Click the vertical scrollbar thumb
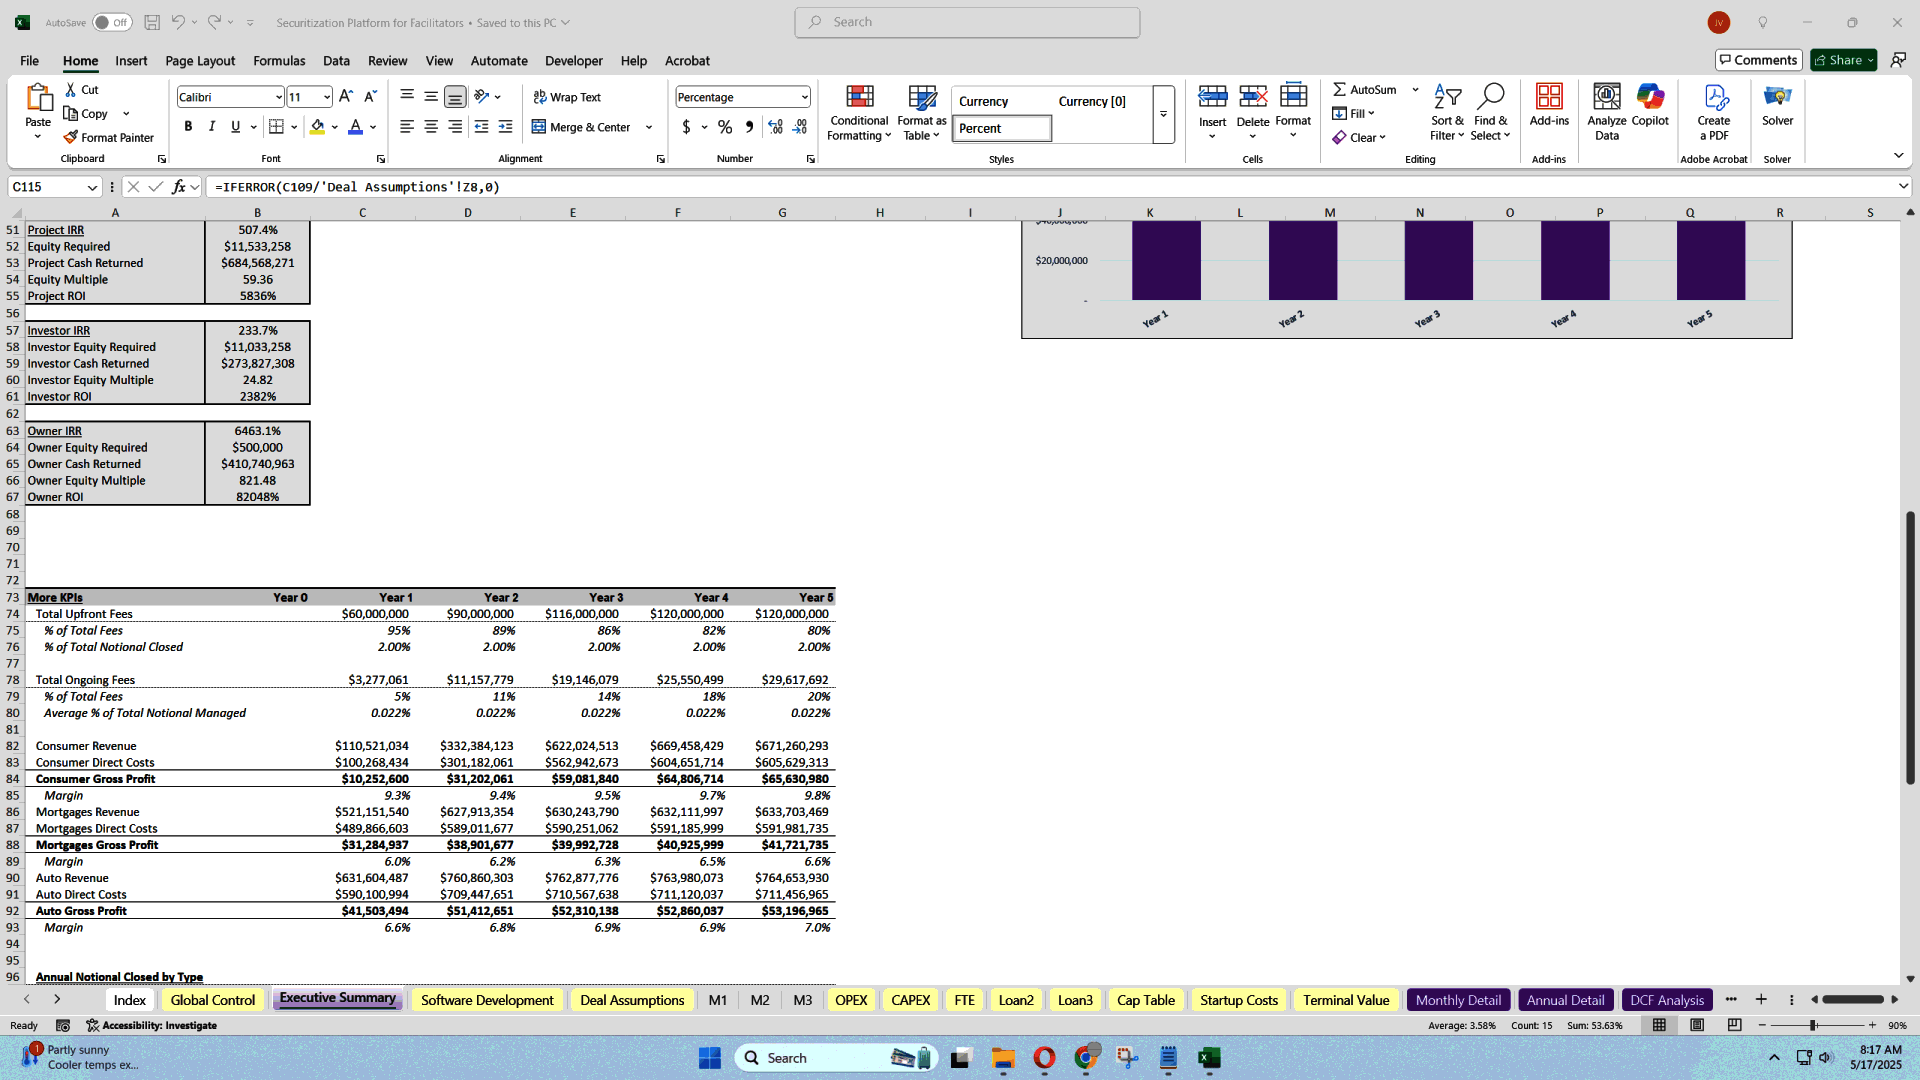Viewport: 1920px width, 1080px height. (x=1909, y=647)
